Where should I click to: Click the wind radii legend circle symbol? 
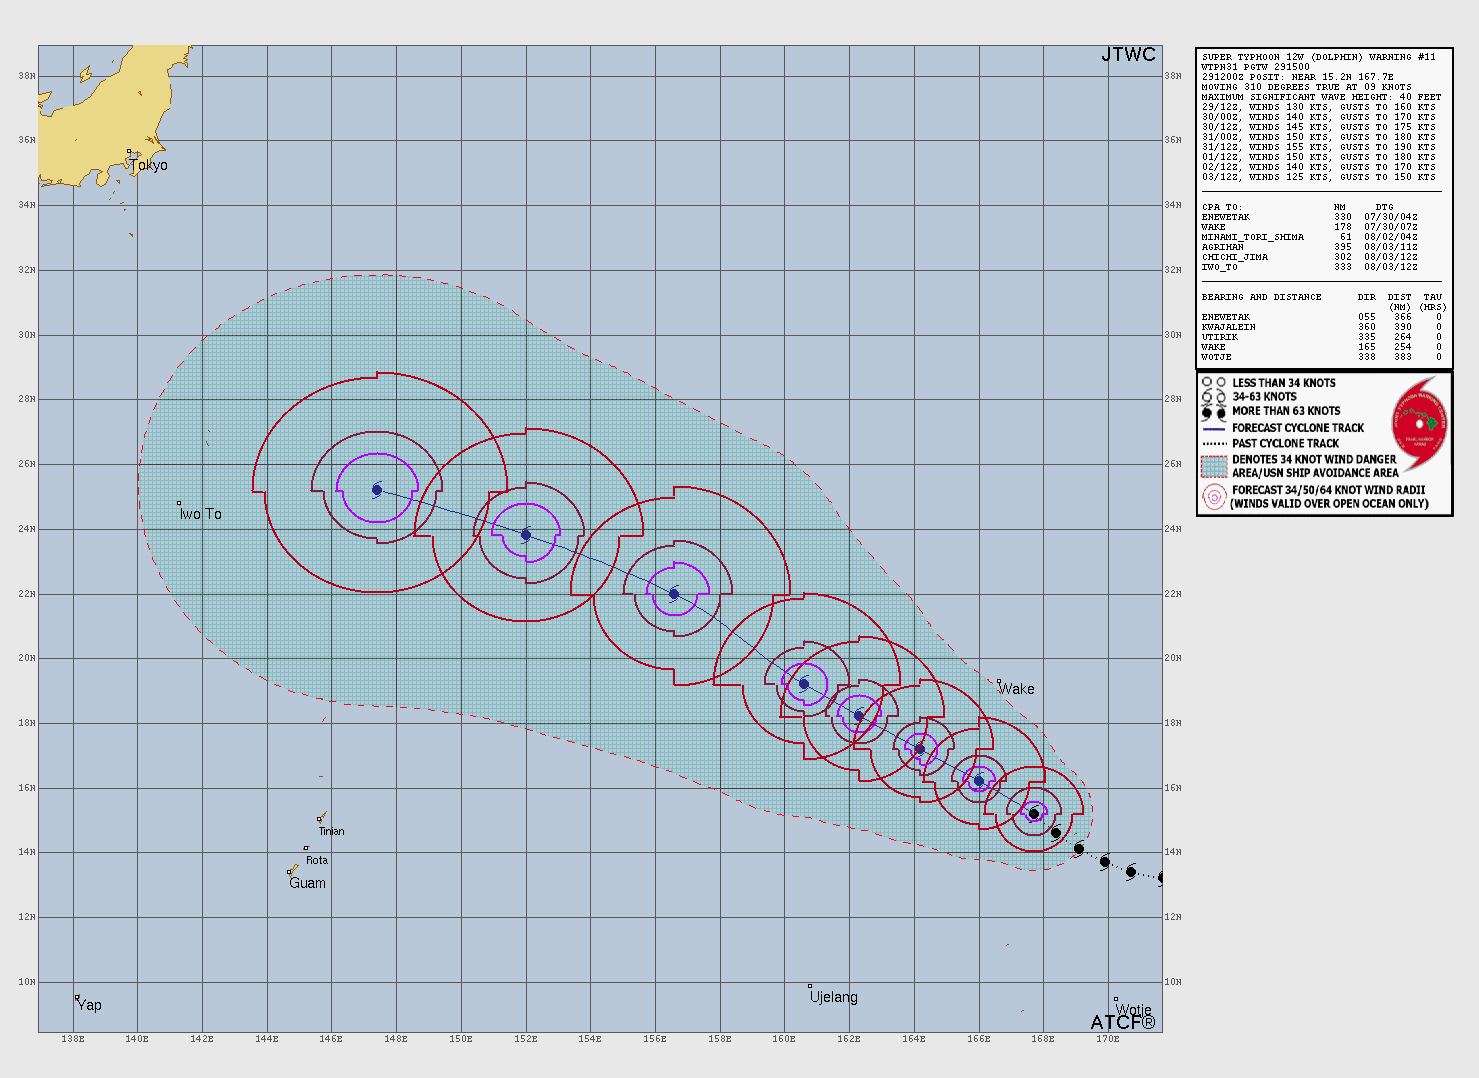pyautogui.click(x=1214, y=497)
